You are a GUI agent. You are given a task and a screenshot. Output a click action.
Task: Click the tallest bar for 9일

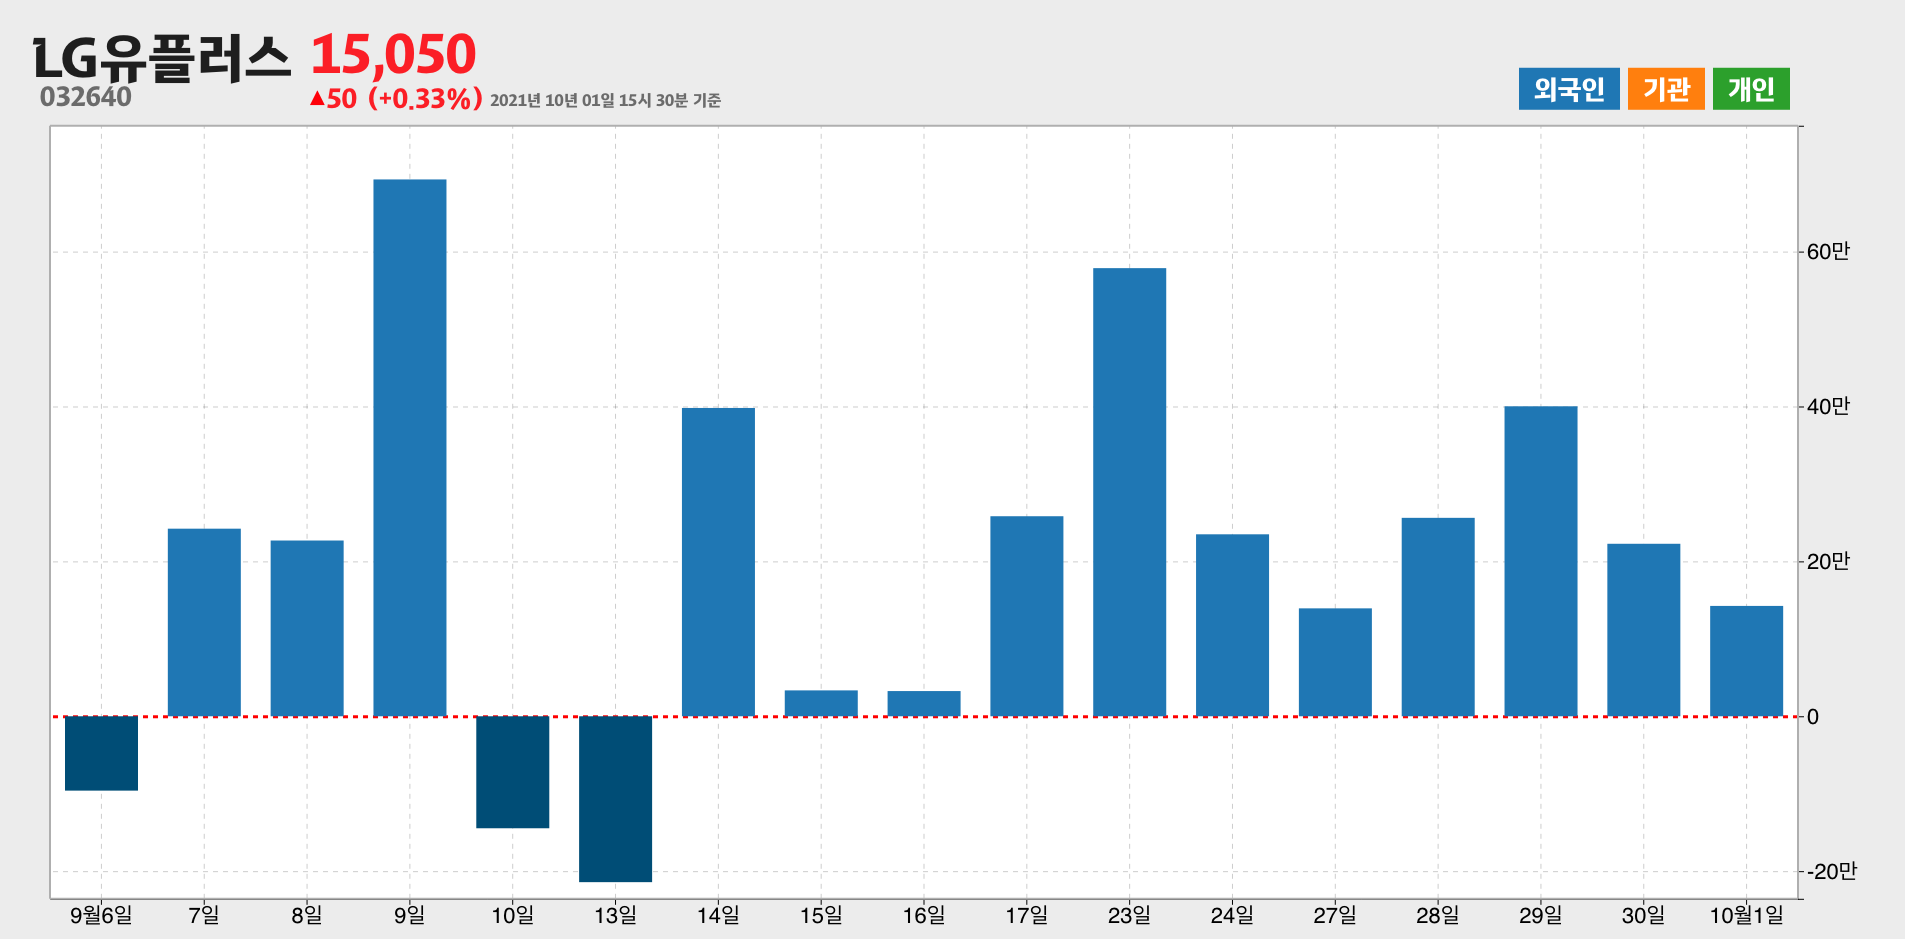[410, 448]
